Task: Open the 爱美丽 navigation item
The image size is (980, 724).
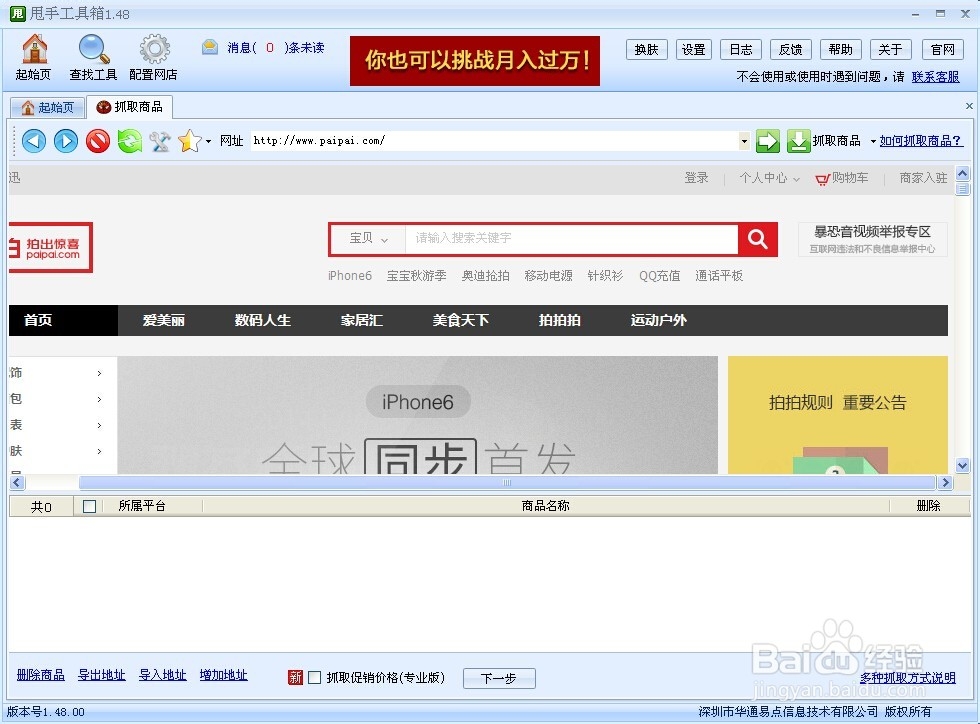Action: (x=164, y=320)
